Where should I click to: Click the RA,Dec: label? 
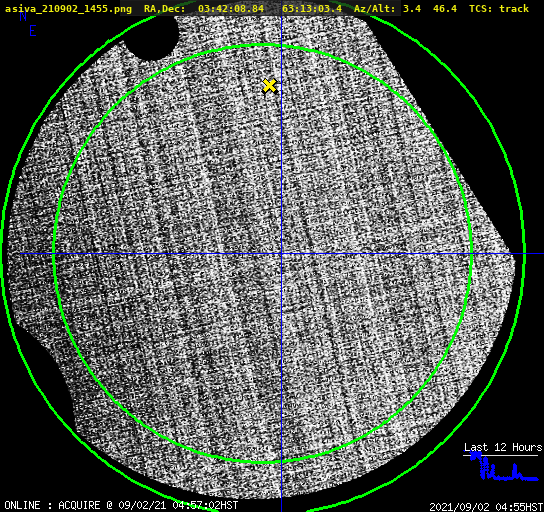165,8
